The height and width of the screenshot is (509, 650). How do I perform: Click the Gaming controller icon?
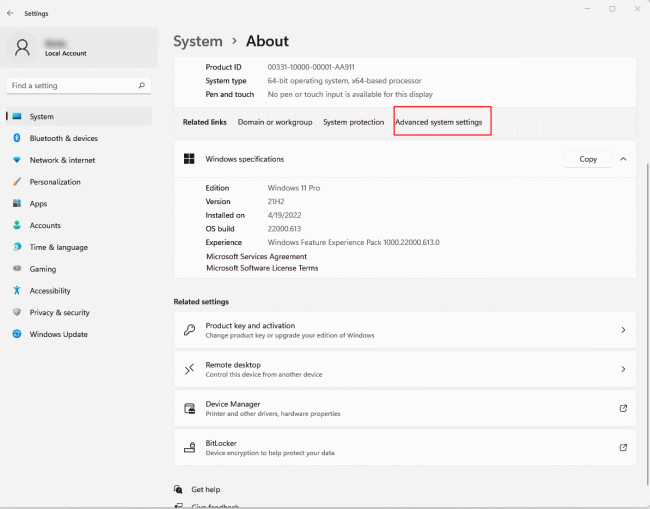tap(17, 269)
